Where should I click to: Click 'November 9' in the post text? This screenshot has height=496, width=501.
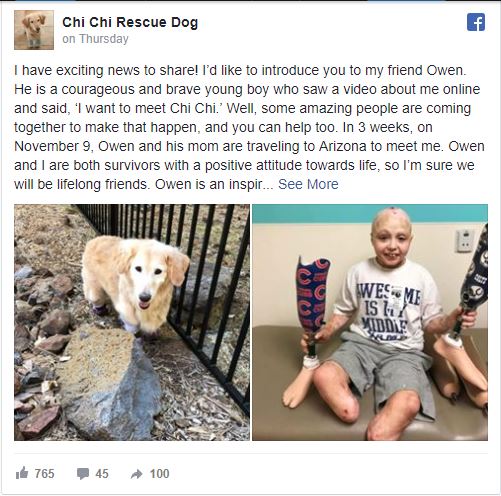53,146
